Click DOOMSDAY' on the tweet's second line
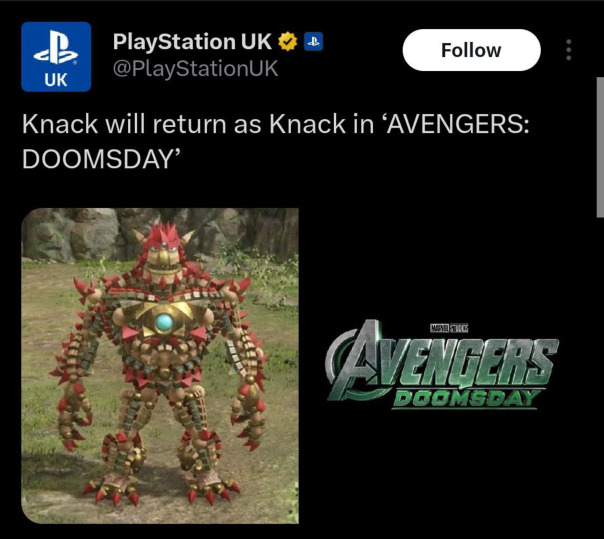The image size is (604, 539). (102, 159)
